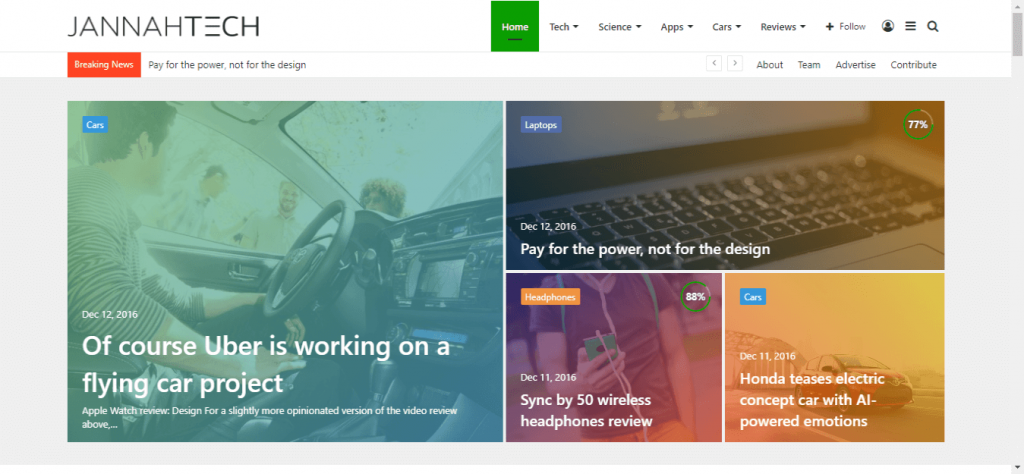Open the user account login icon

tap(888, 26)
